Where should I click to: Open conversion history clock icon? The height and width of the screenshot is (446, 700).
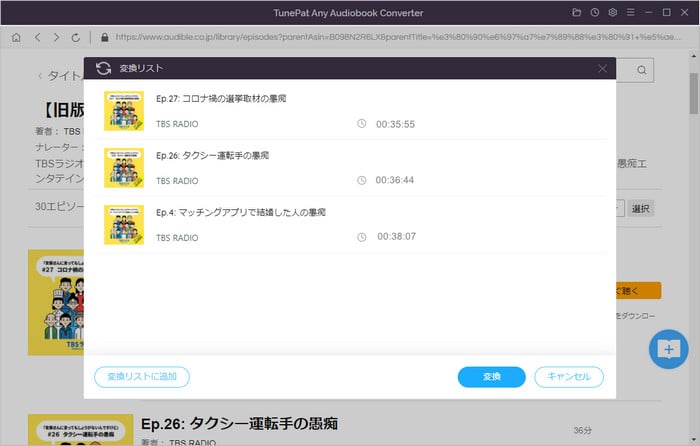point(595,13)
